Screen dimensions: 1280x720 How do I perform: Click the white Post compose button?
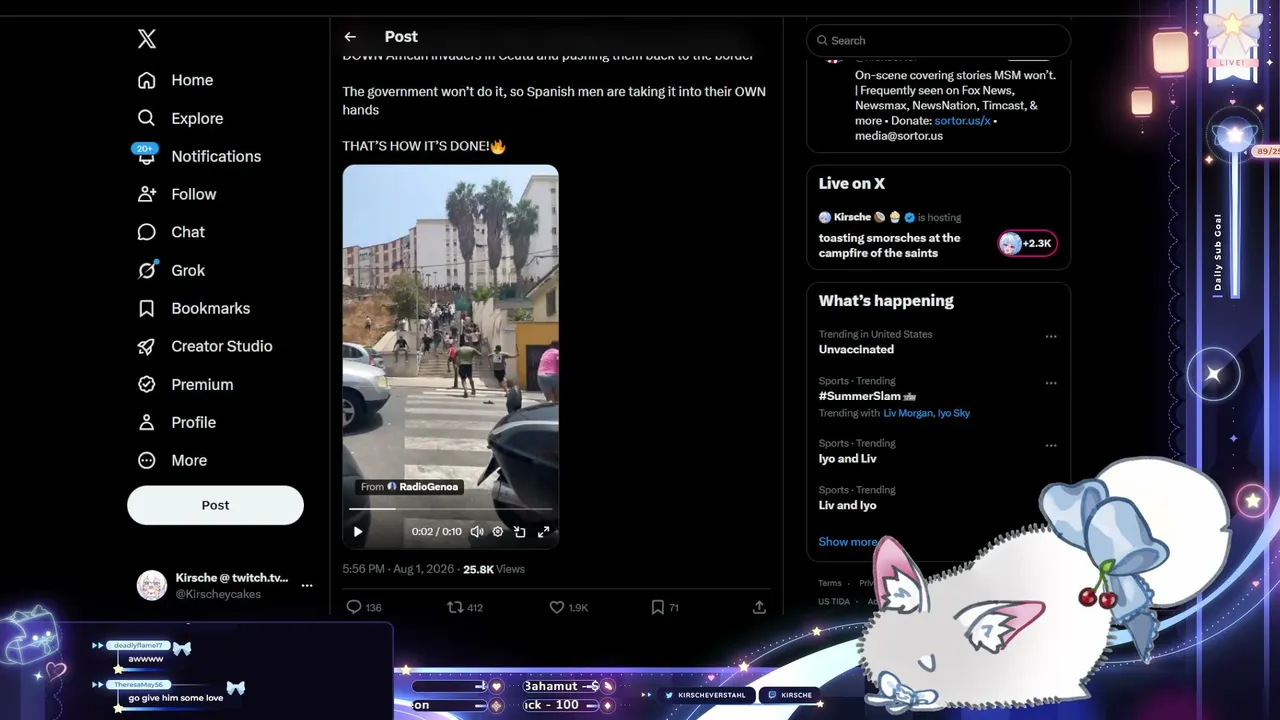[215, 505]
